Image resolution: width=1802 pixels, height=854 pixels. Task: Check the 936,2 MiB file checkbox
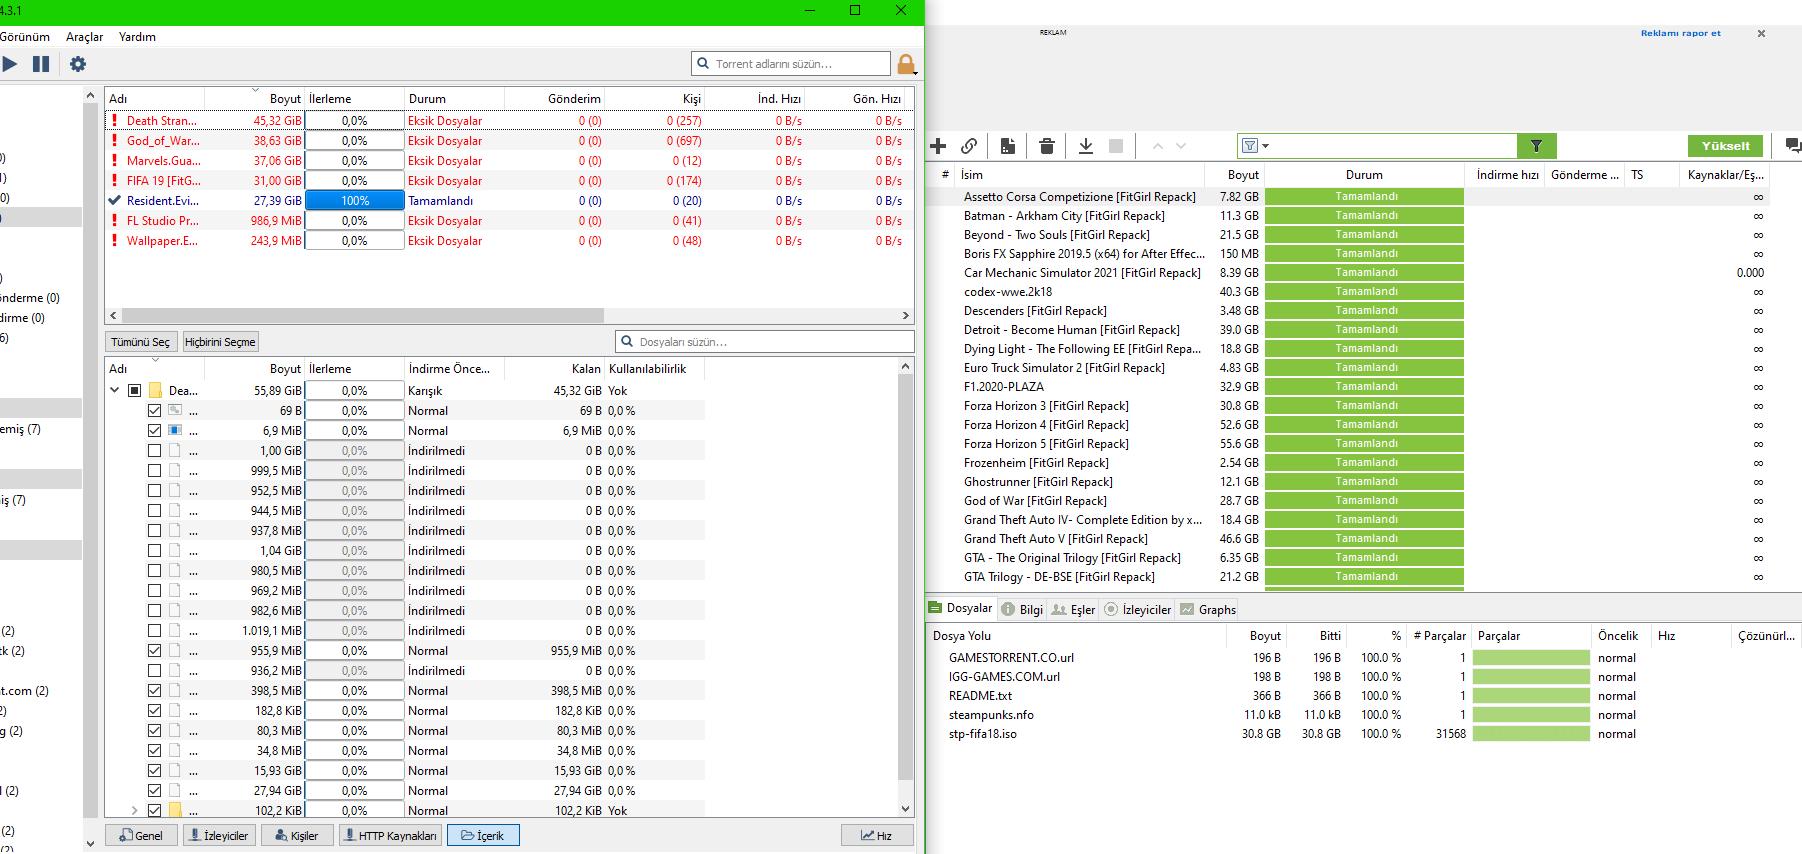click(154, 671)
